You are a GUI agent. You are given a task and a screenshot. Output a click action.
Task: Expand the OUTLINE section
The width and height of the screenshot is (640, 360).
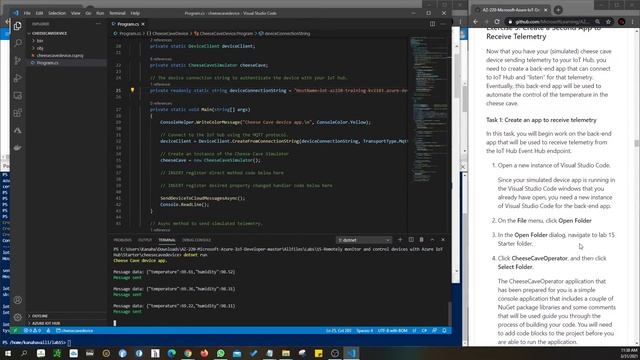(40, 316)
